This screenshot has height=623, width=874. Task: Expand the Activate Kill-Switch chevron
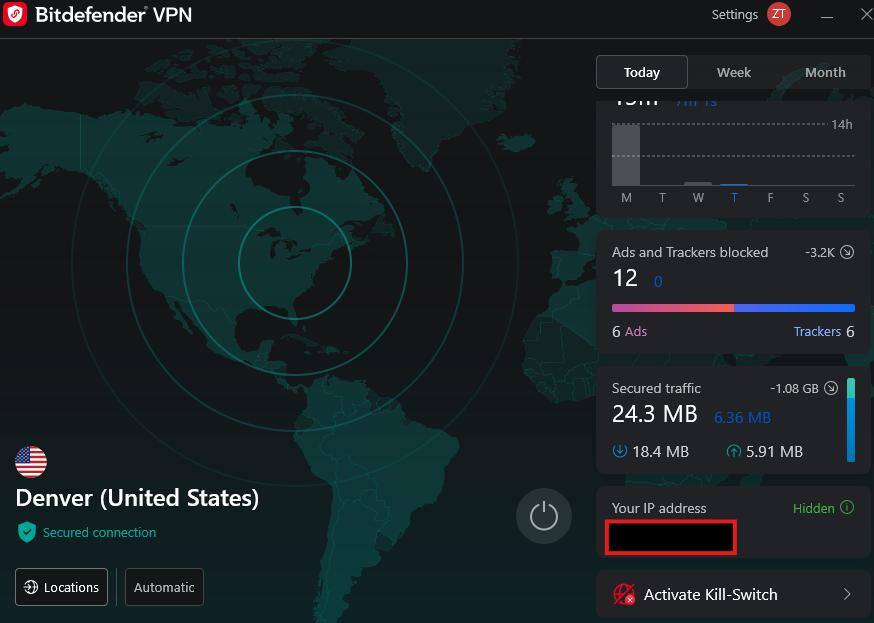[846, 594]
